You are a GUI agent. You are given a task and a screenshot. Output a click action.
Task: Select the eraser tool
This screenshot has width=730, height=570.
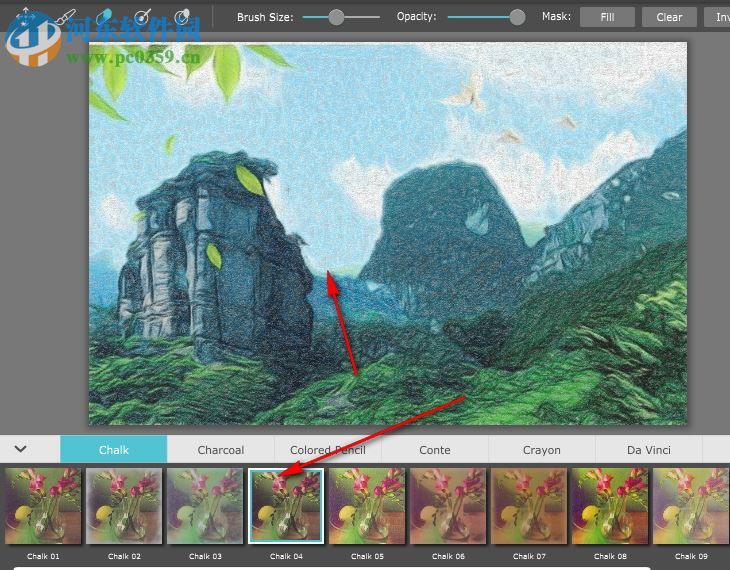(104, 17)
